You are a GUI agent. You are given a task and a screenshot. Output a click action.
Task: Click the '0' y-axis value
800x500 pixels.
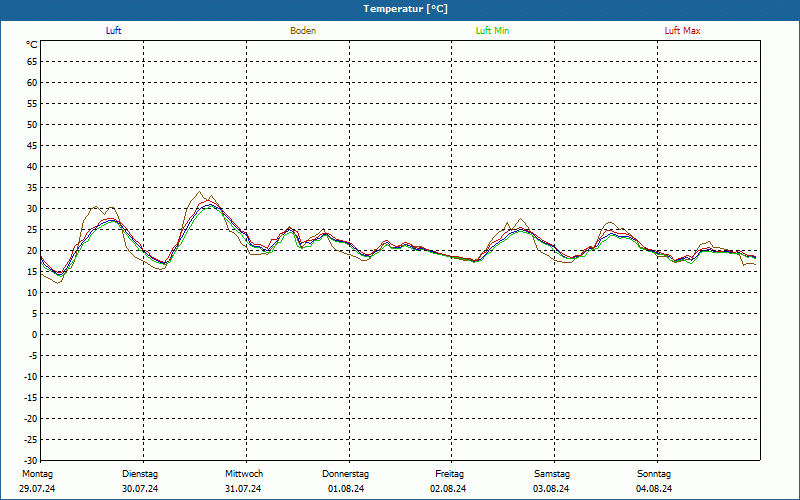[x=35, y=335]
